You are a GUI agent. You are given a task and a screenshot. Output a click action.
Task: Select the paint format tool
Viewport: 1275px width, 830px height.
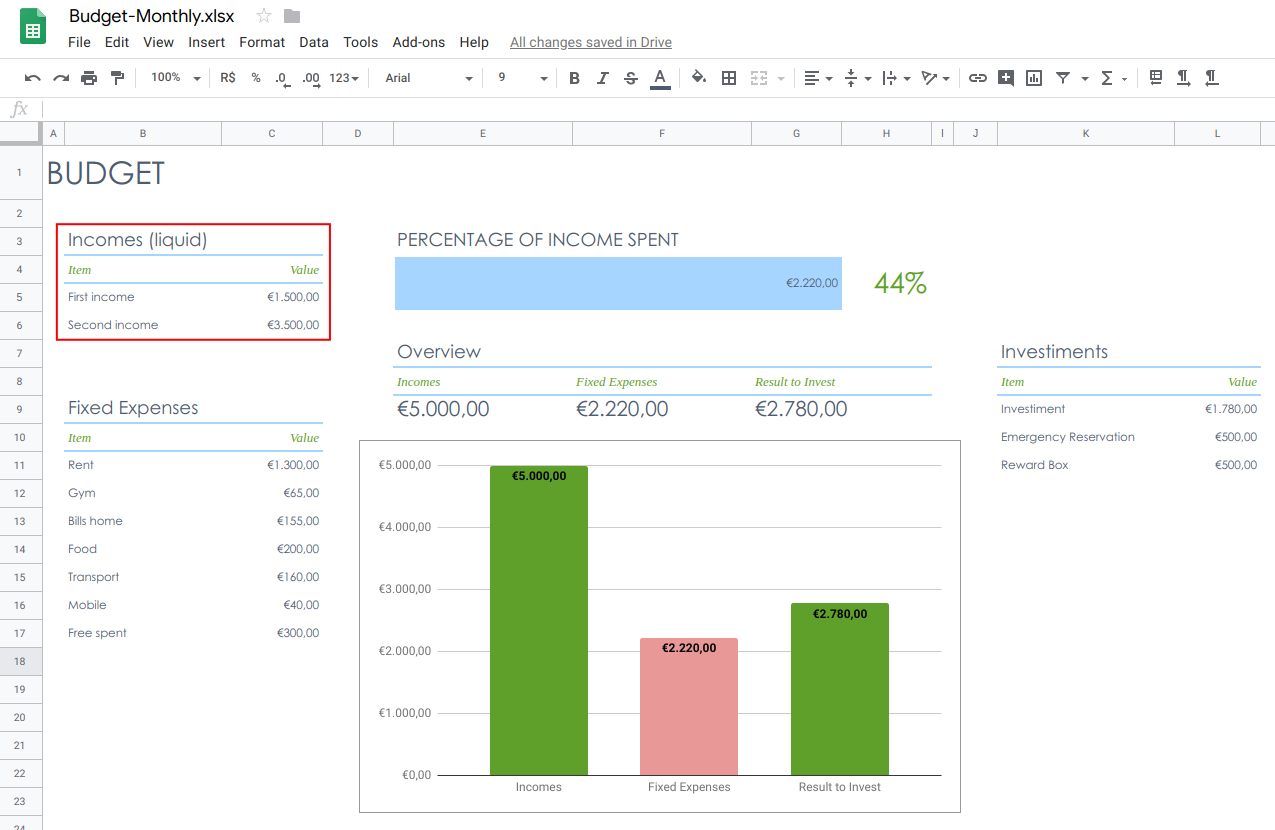(x=117, y=78)
